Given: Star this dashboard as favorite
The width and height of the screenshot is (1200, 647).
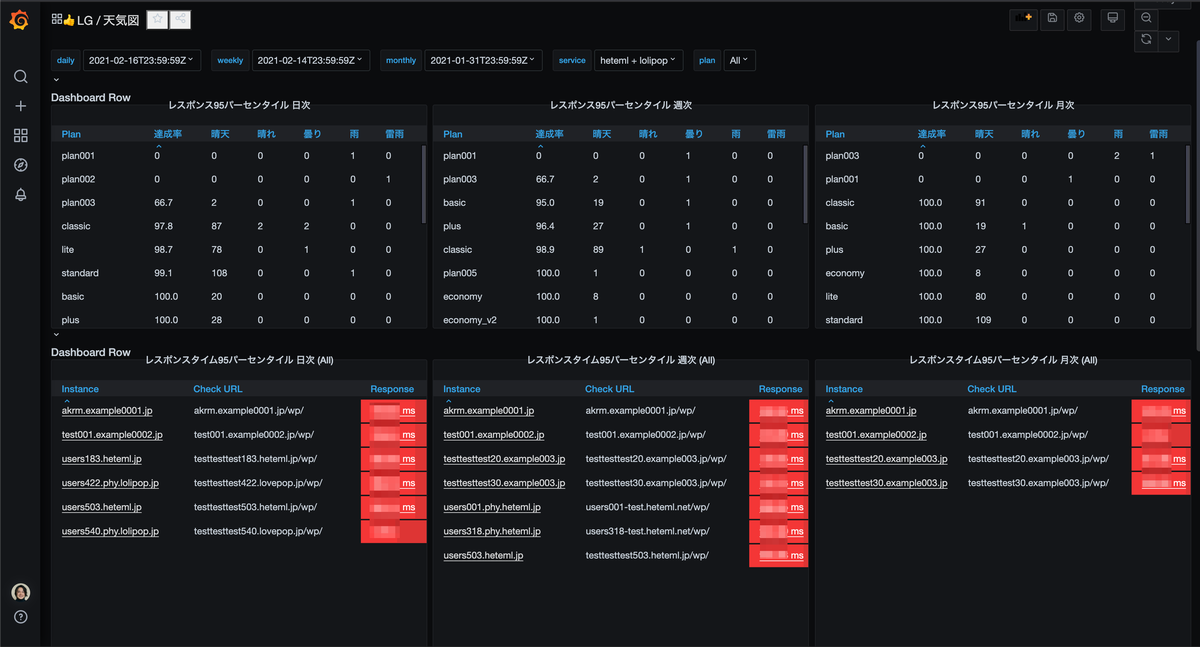Looking at the screenshot, I should [158, 20].
